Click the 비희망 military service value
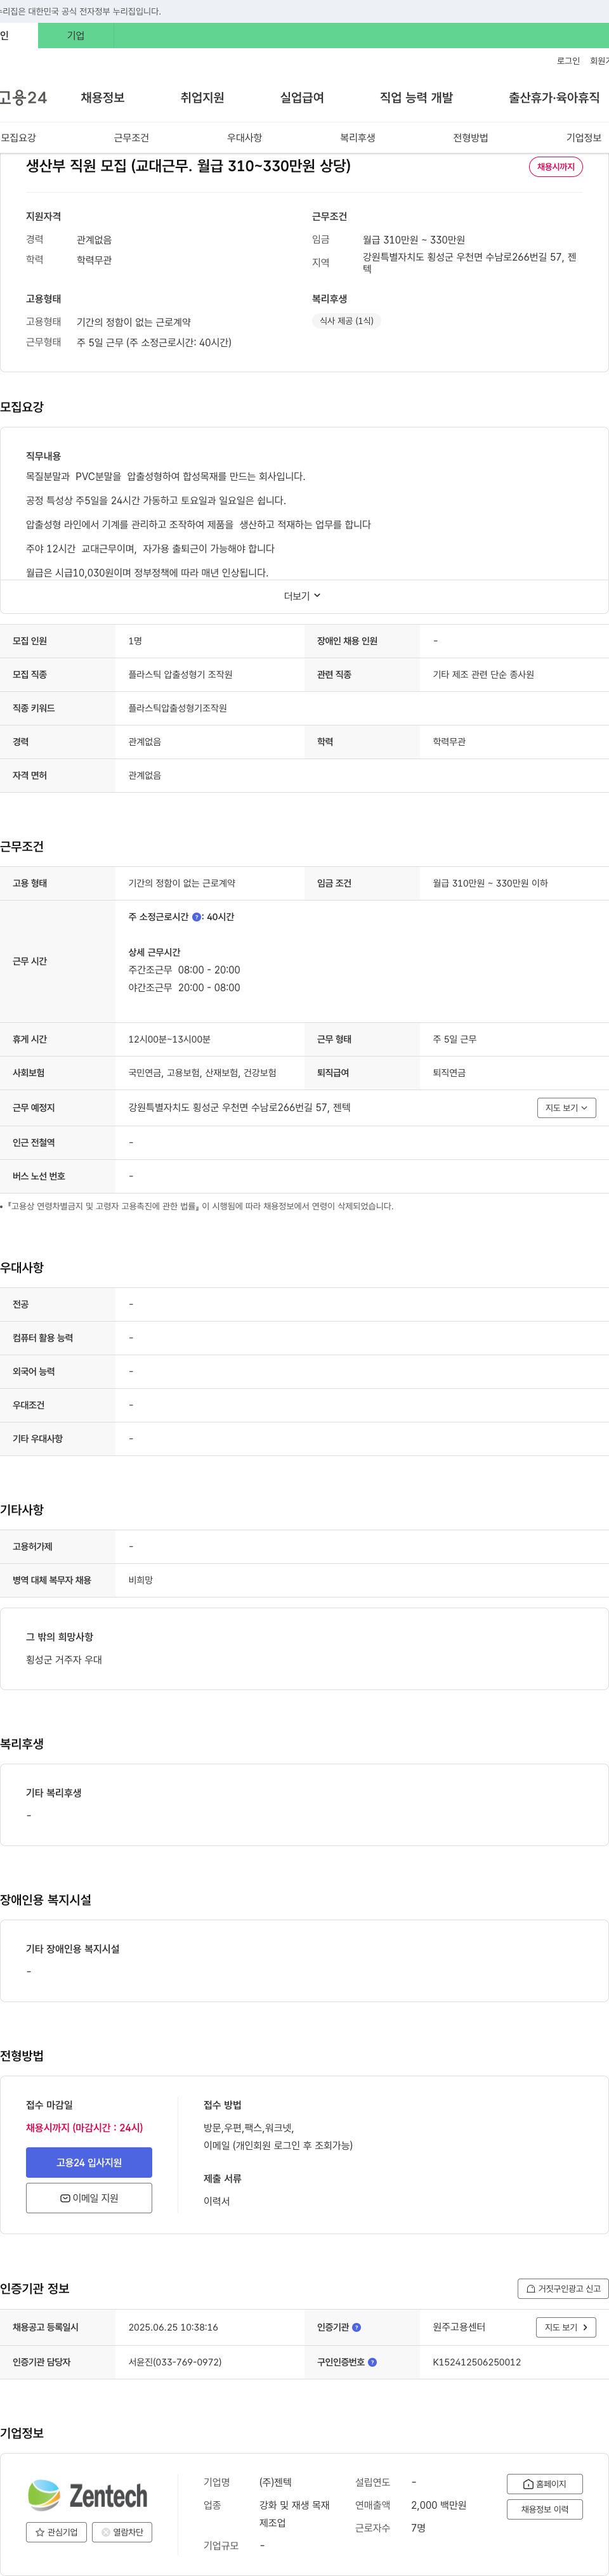609x2576 pixels. [x=140, y=1580]
